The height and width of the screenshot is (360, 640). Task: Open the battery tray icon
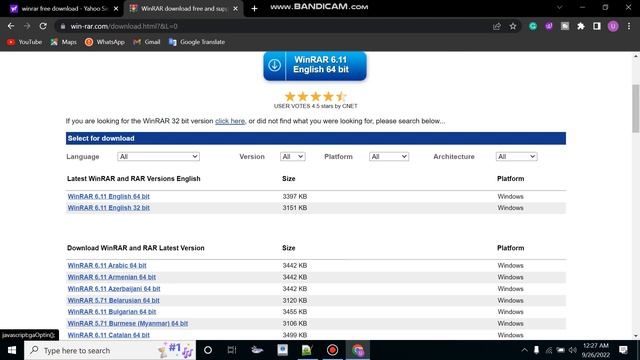(561, 350)
